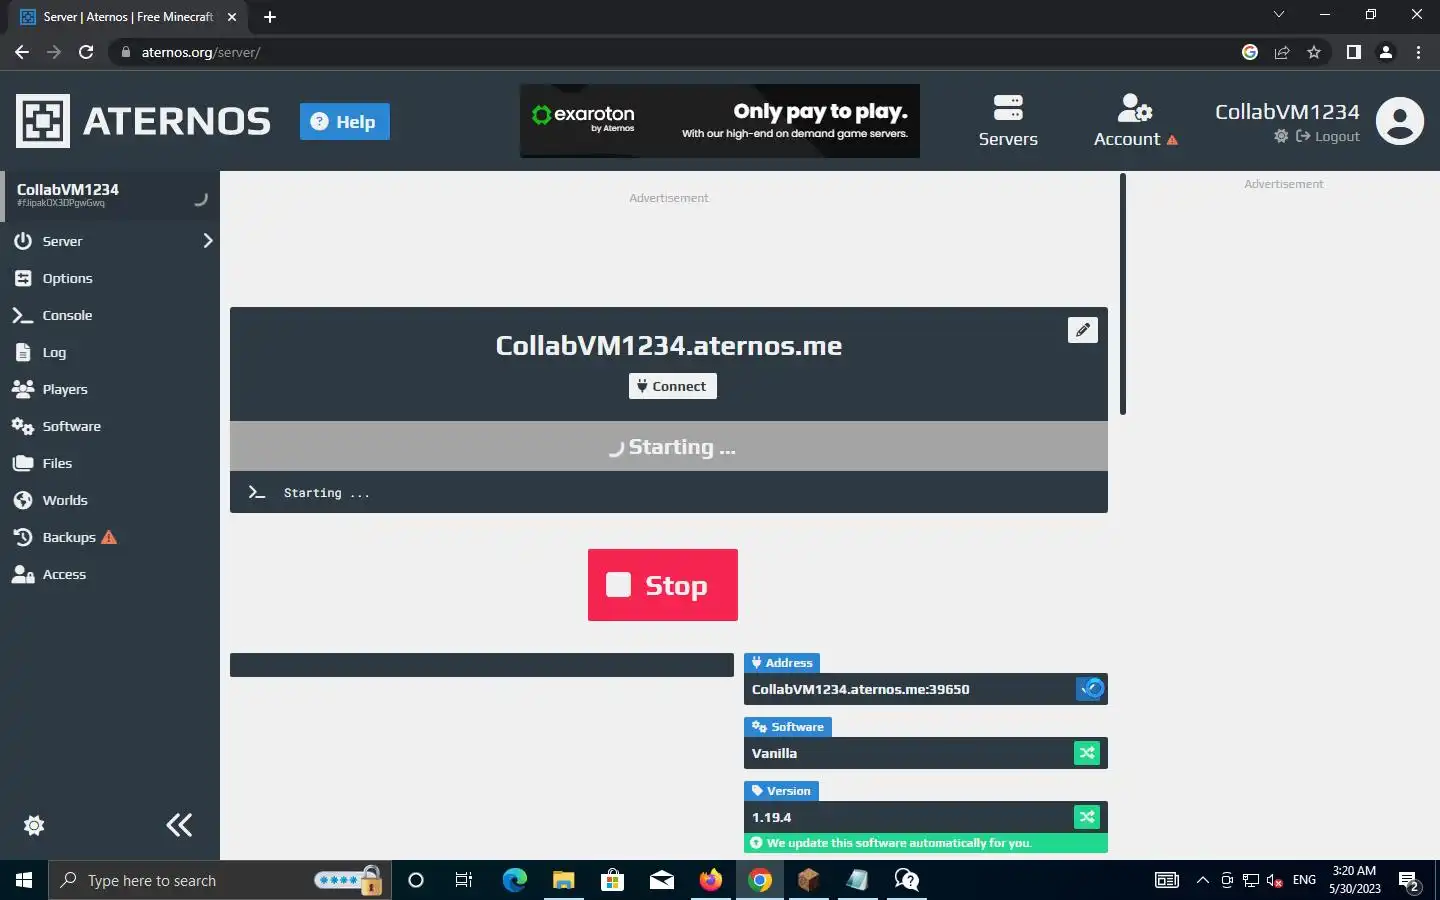Go back with browser back arrow

pyautogui.click(x=22, y=52)
